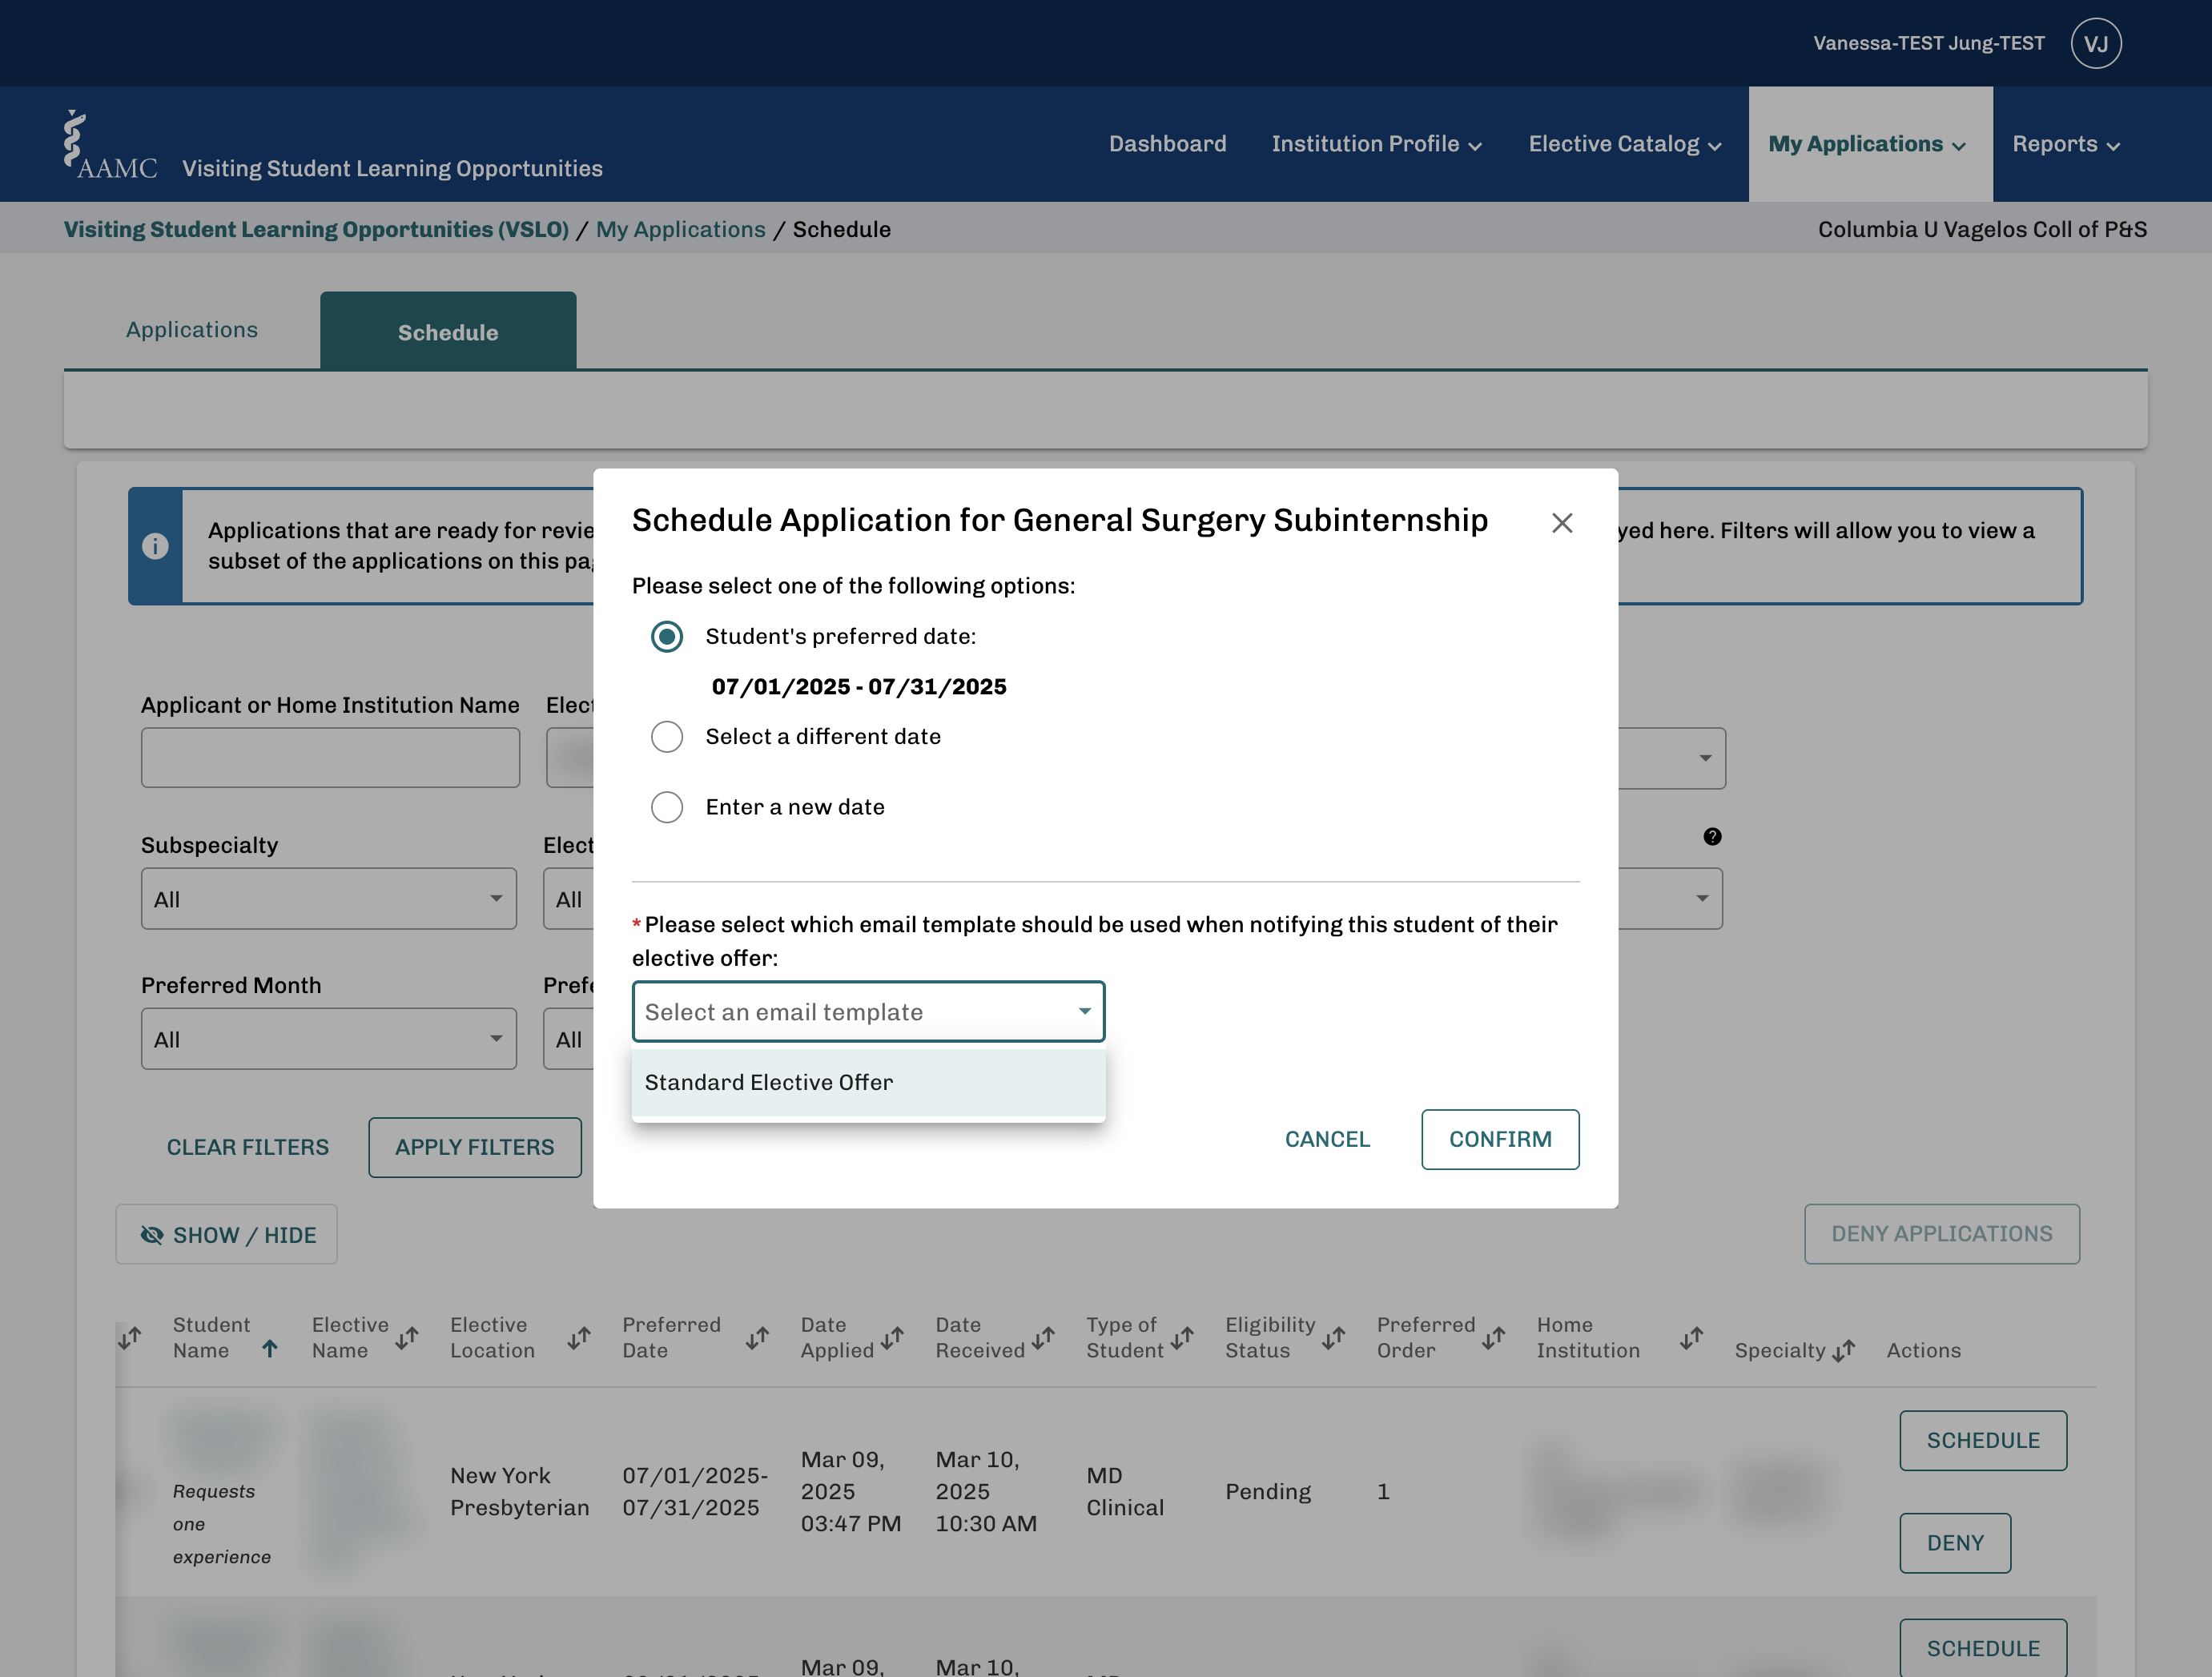Confirm the schedule application
The height and width of the screenshot is (1677, 2212).
pos(1500,1139)
